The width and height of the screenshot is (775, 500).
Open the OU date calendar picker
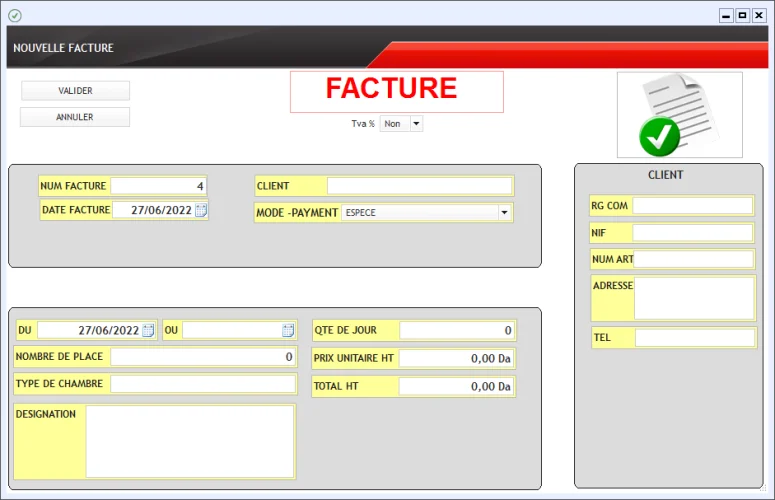point(288,330)
